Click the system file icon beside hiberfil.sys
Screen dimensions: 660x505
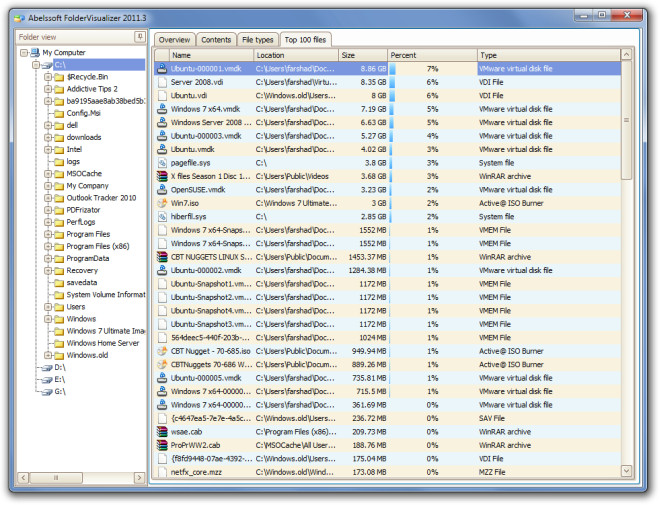[162, 217]
